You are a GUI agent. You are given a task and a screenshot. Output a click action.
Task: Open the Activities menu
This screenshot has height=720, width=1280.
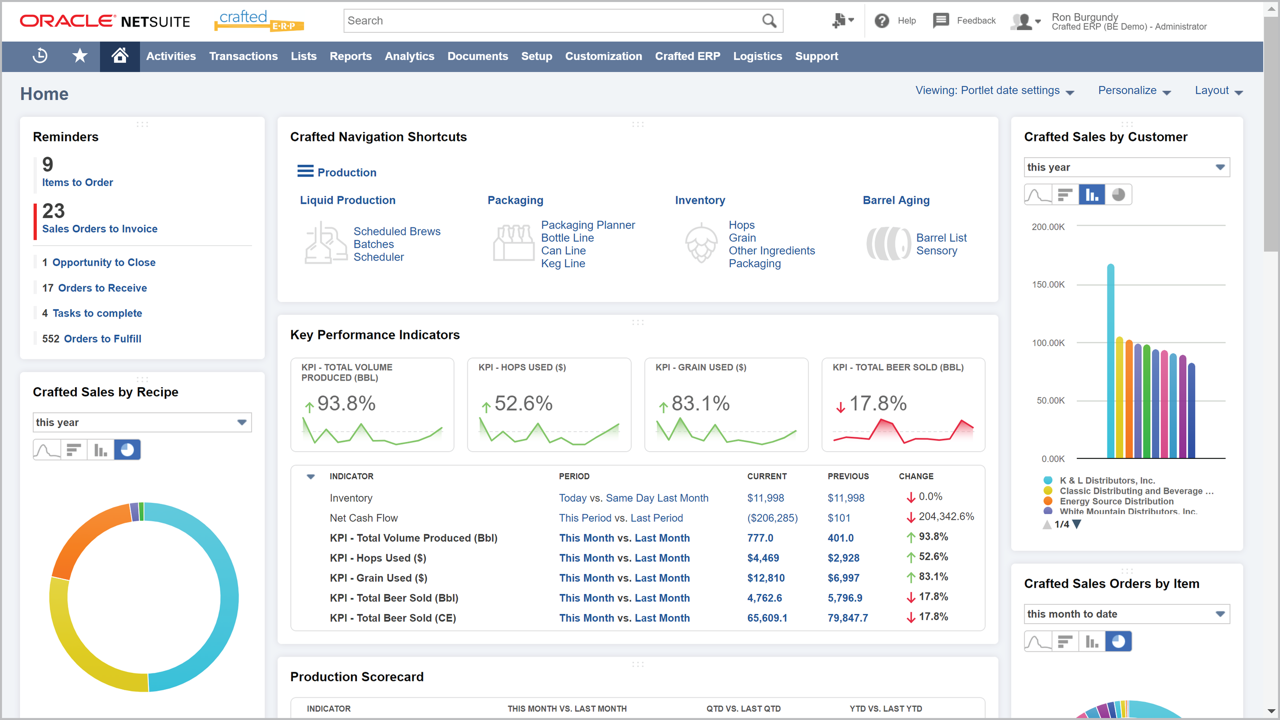[x=171, y=56]
